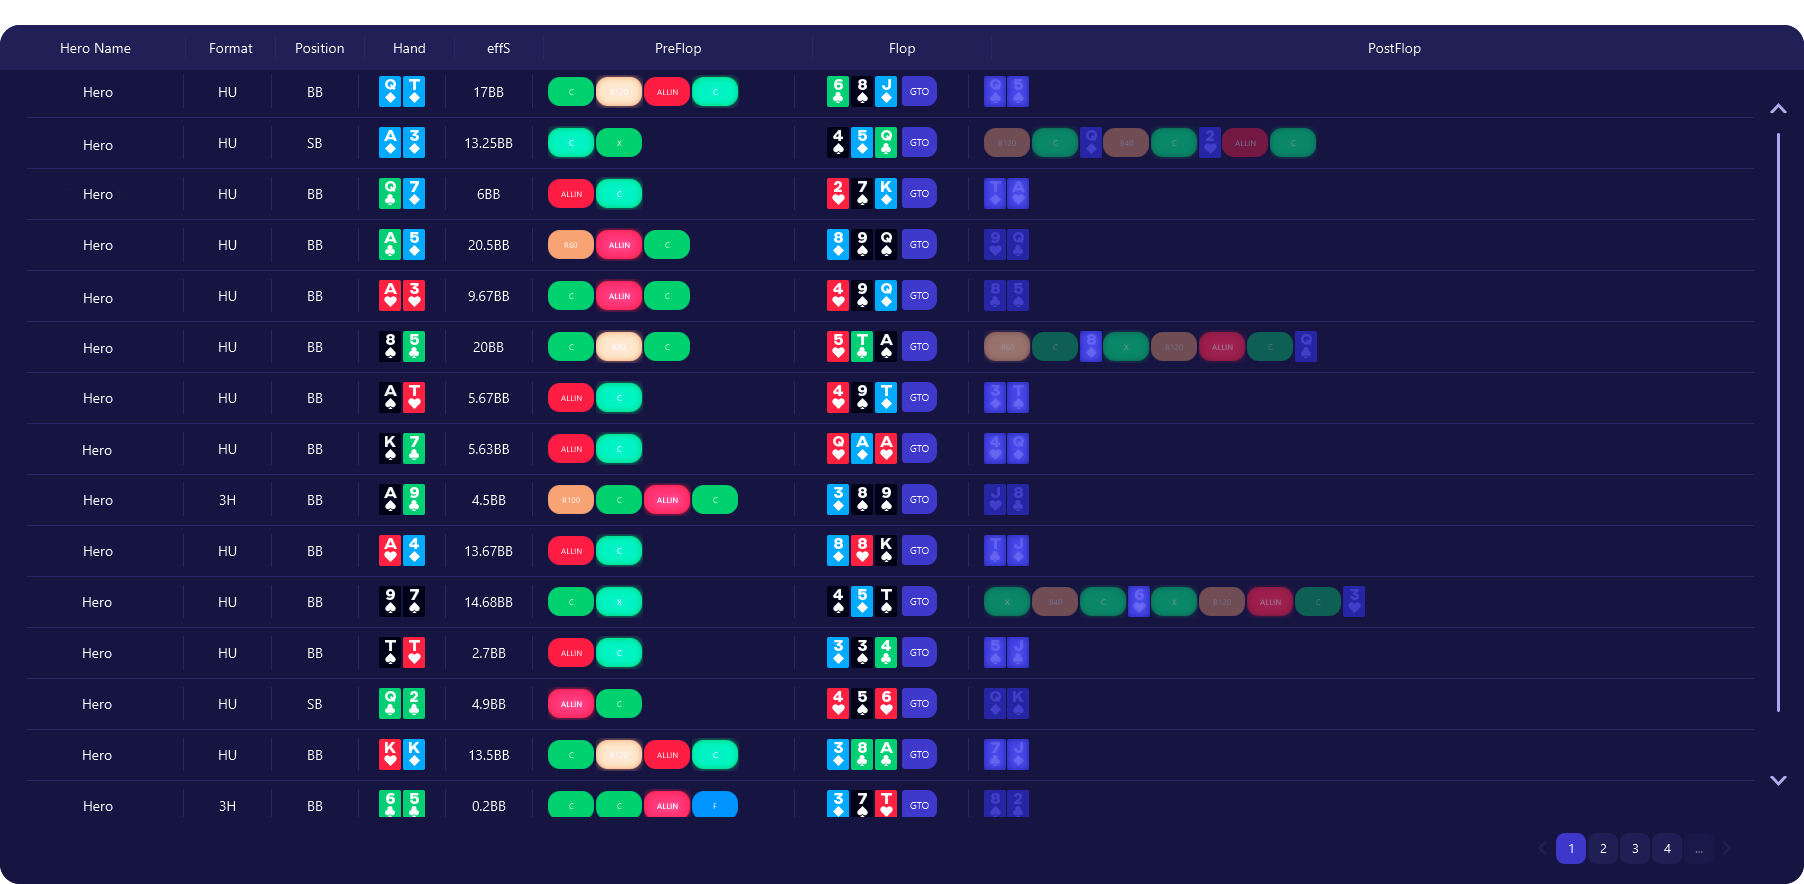Open GTO for the 20.5BB hand
The image size is (1804, 884).
pos(919,245)
